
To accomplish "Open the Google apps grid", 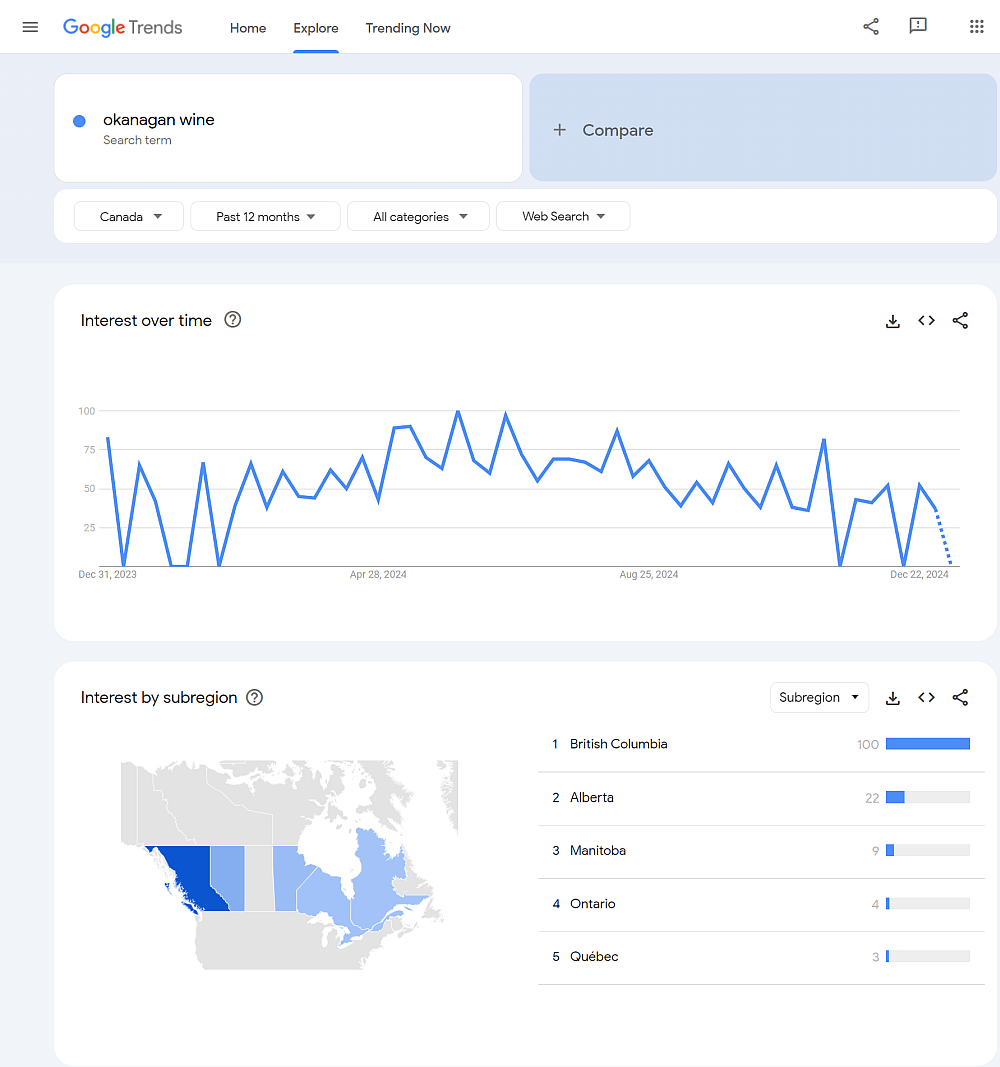I will click(977, 27).
